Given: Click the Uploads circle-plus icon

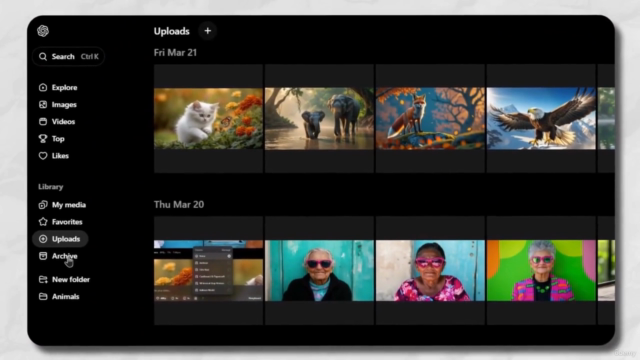Looking at the screenshot, I should (x=43, y=239).
